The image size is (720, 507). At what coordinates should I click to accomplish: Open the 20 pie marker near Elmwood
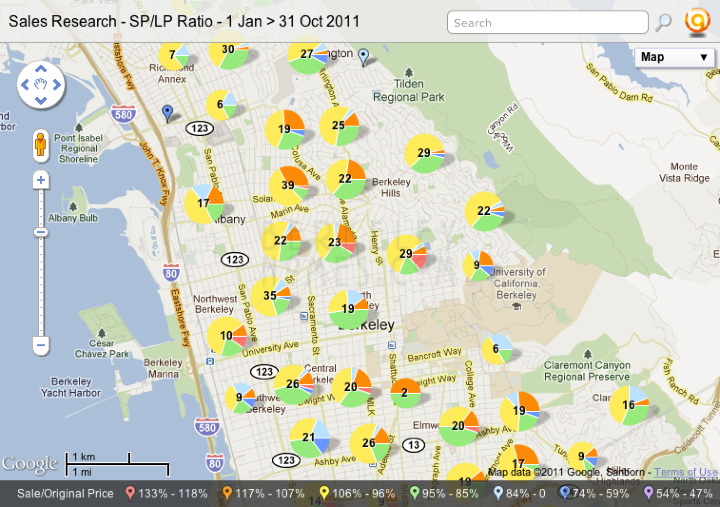(x=459, y=426)
